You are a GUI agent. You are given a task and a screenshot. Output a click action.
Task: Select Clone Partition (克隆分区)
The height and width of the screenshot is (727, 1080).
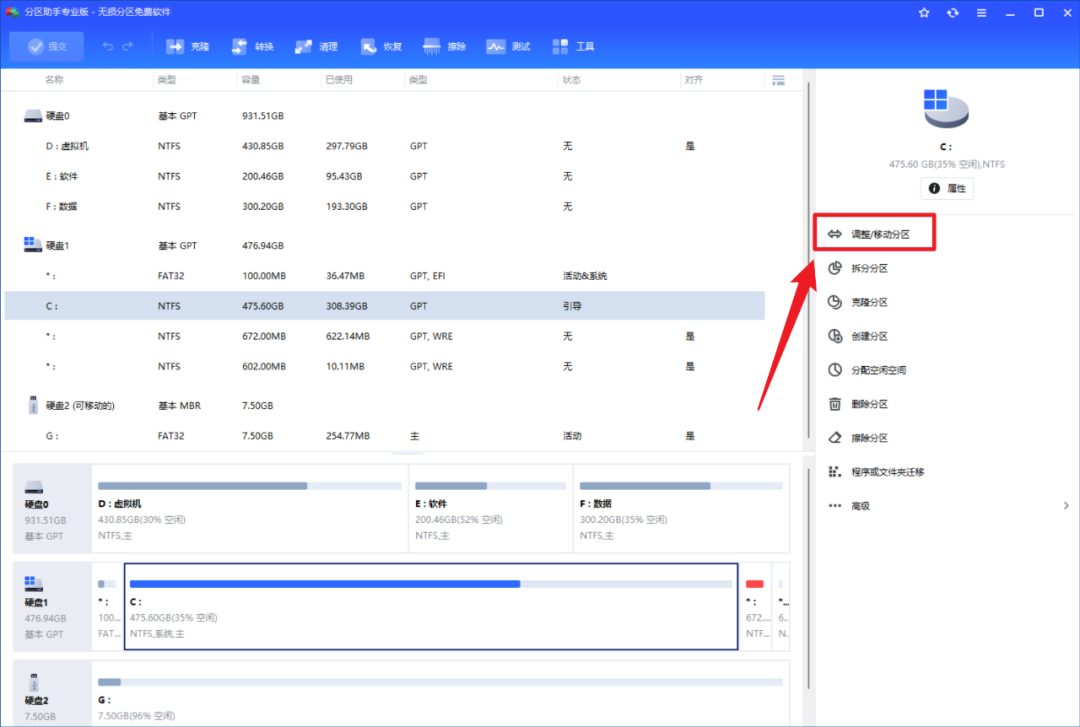[858, 302]
